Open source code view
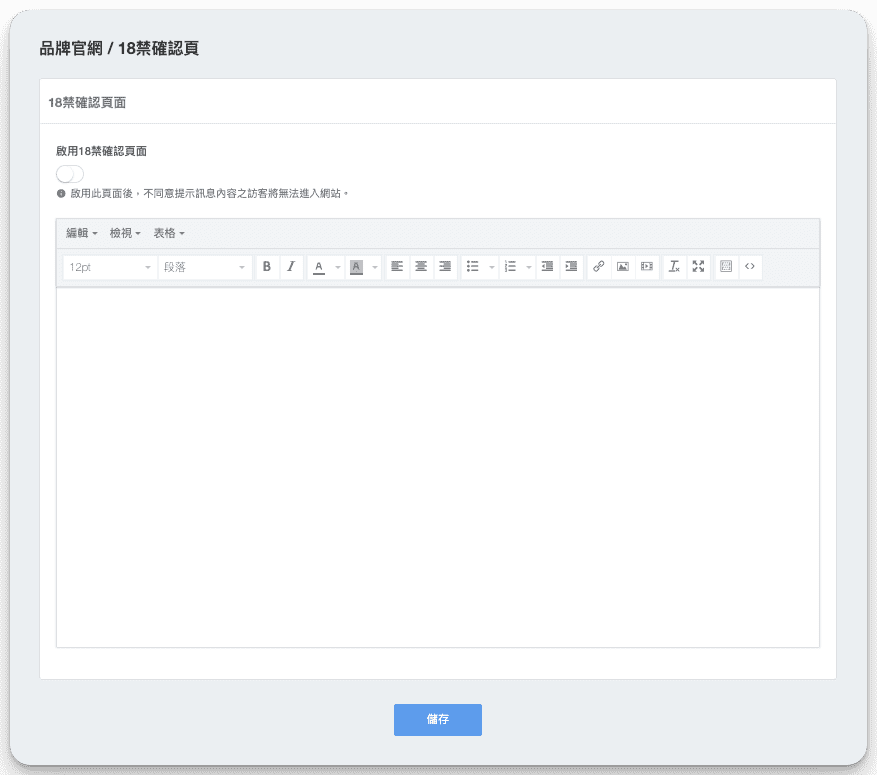The width and height of the screenshot is (877, 775). [750, 267]
